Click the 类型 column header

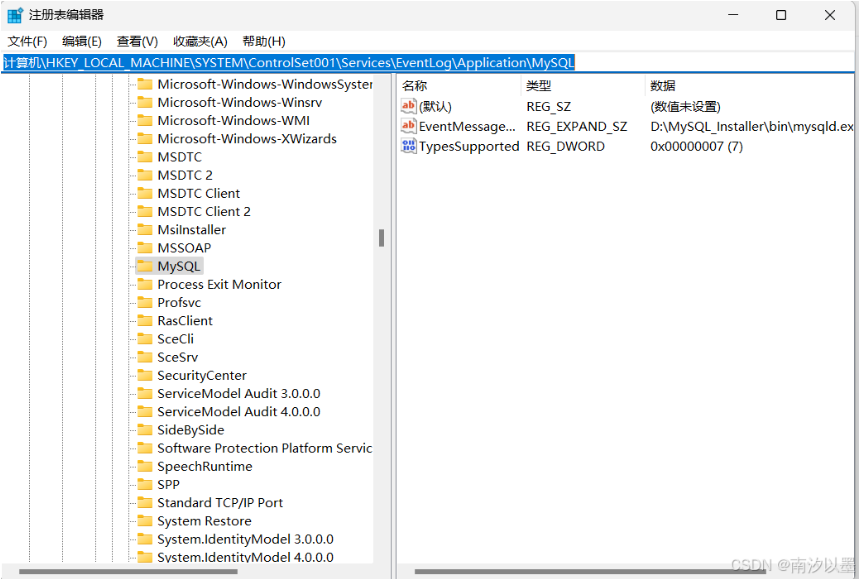click(x=539, y=86)
